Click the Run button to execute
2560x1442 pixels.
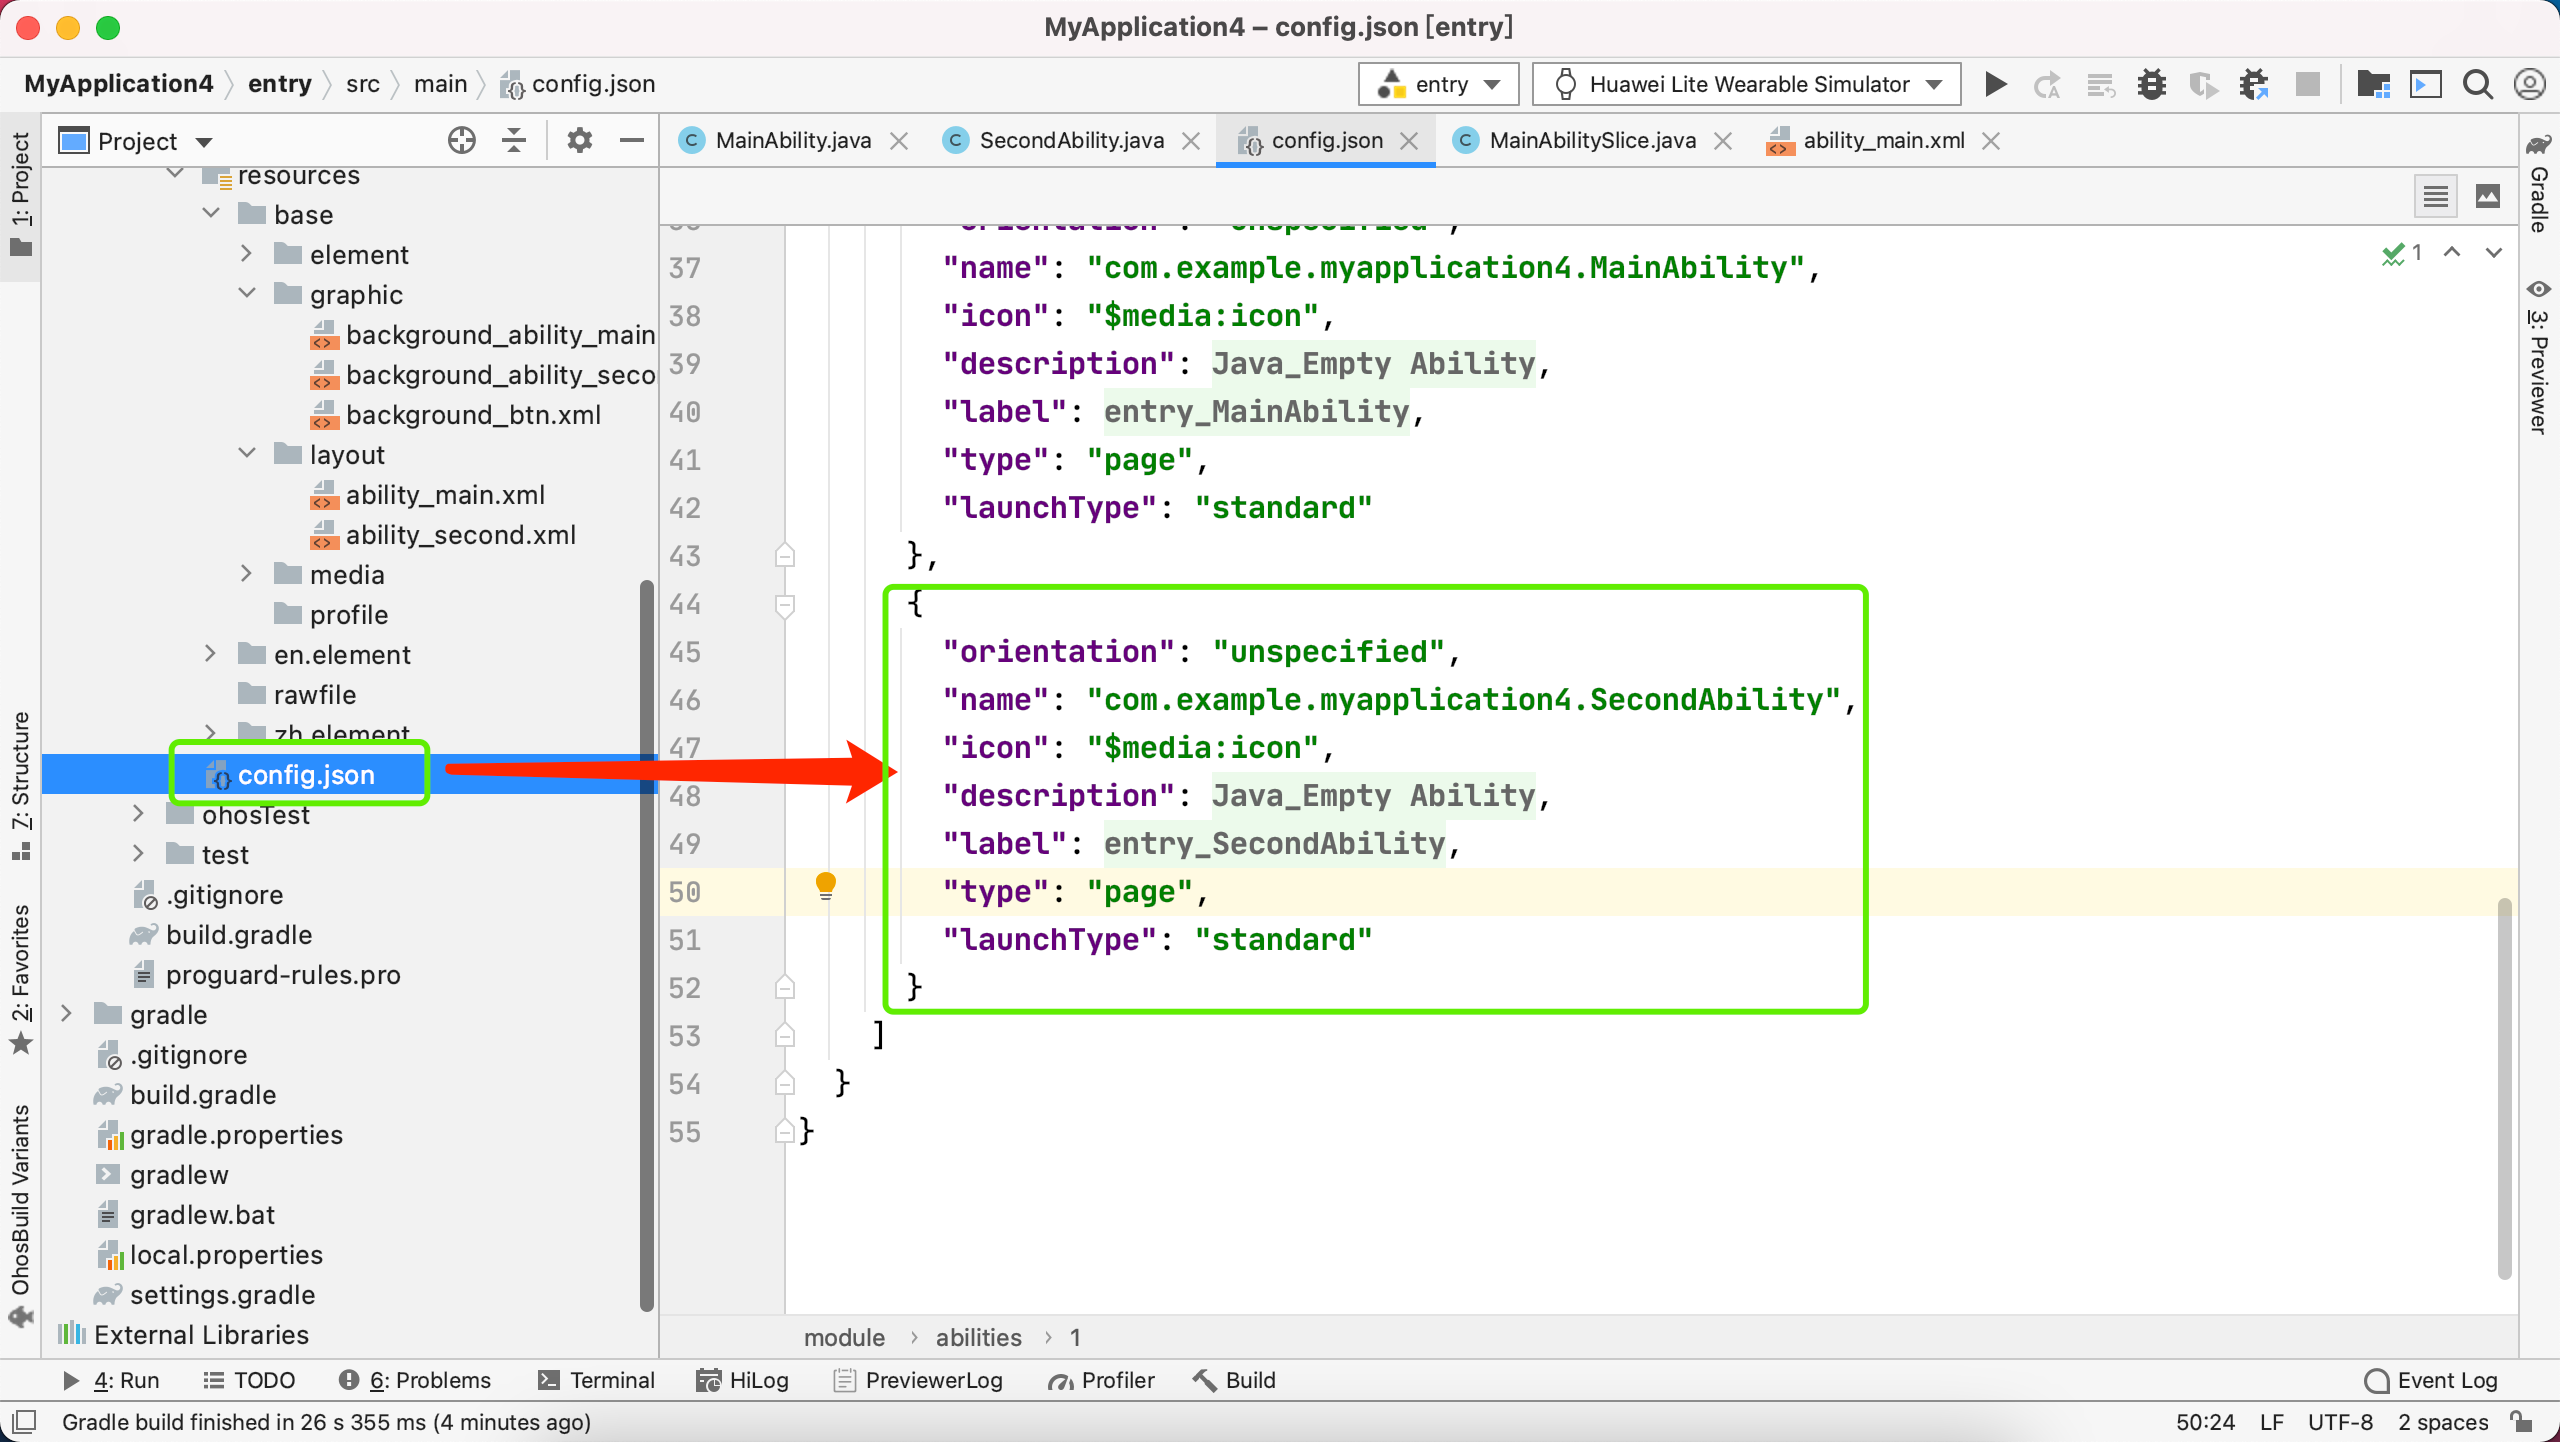[1997, 84]
